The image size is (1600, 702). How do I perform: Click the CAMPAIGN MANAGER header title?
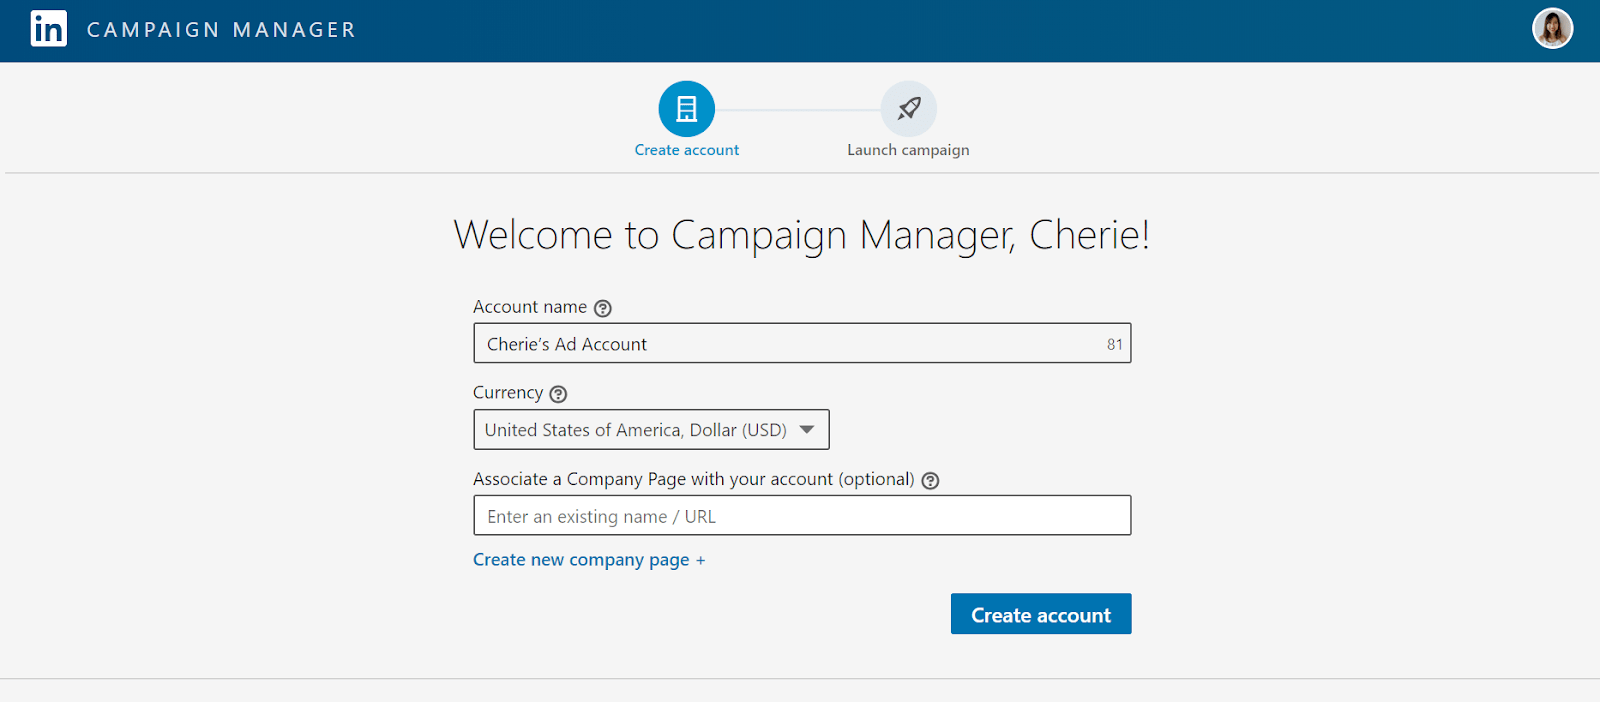click(x=221, y=30)
